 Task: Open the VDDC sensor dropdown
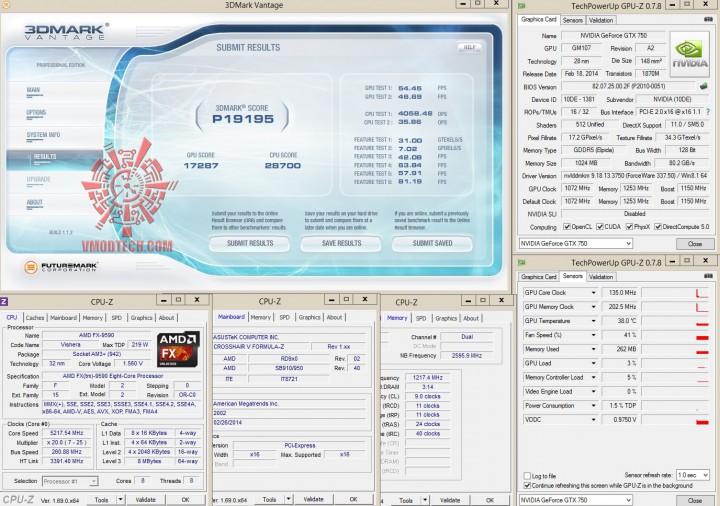(x=593, y=420)
